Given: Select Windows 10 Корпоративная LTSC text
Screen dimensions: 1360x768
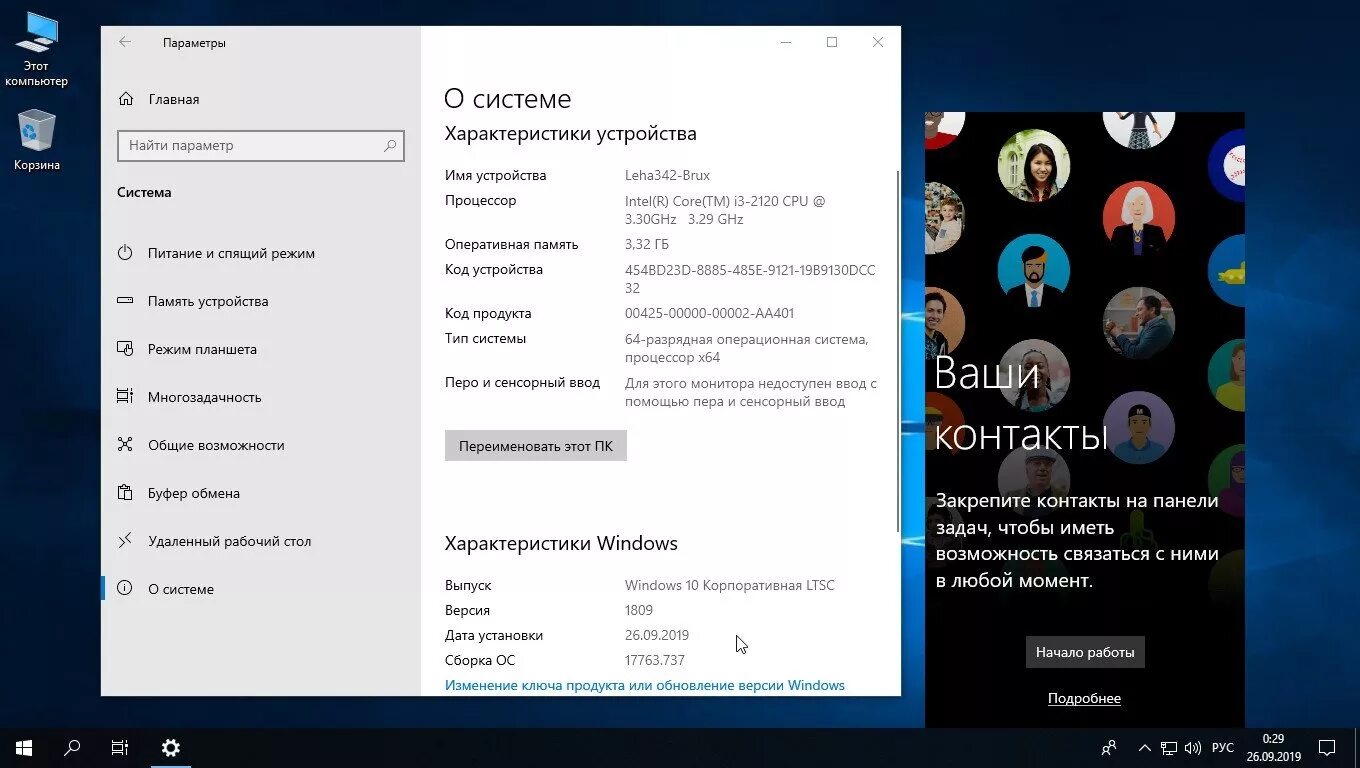Looking at the screenshot, I should pos(730,585).
